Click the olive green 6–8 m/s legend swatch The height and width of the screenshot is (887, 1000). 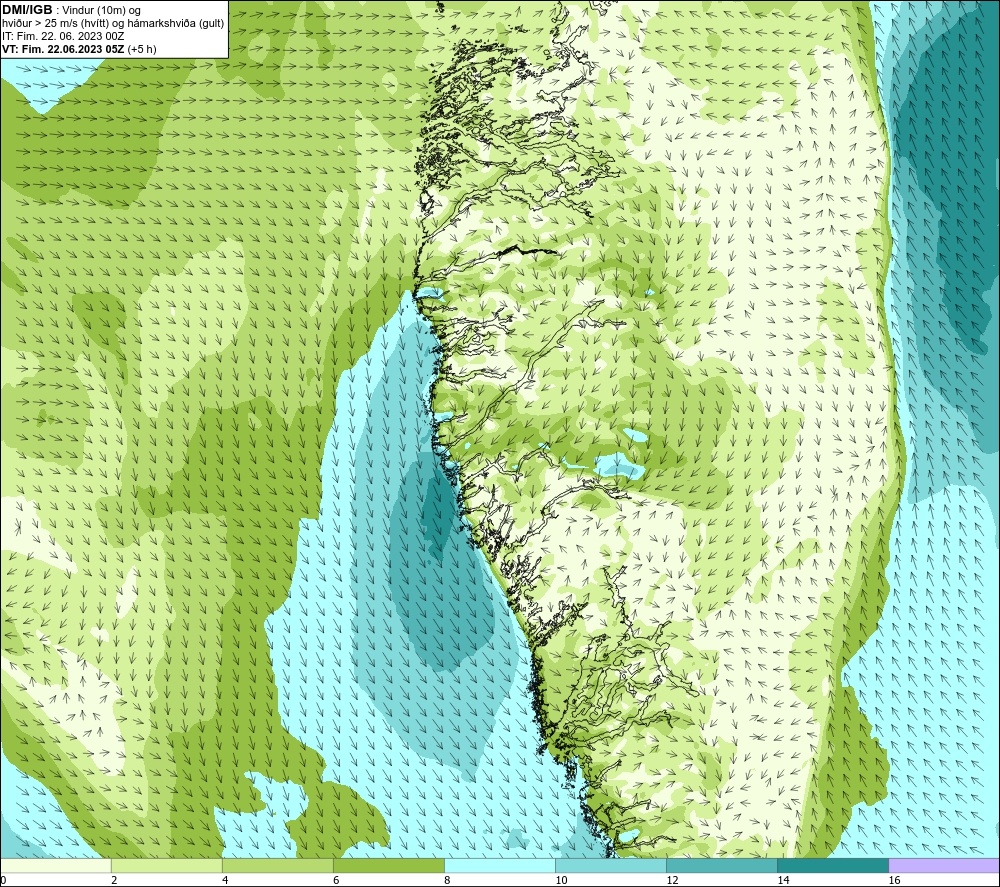[x=388, y=865]
